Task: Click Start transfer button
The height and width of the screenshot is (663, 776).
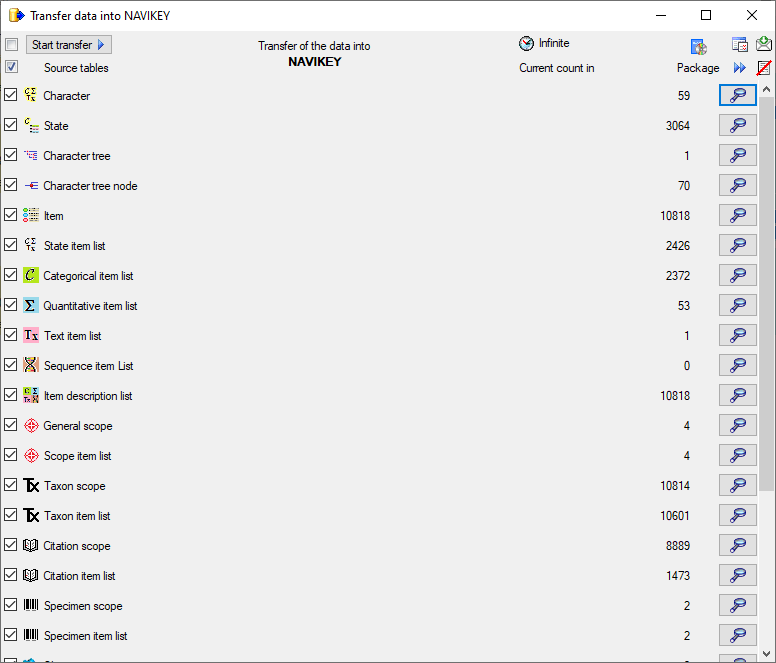Action: 69,45
